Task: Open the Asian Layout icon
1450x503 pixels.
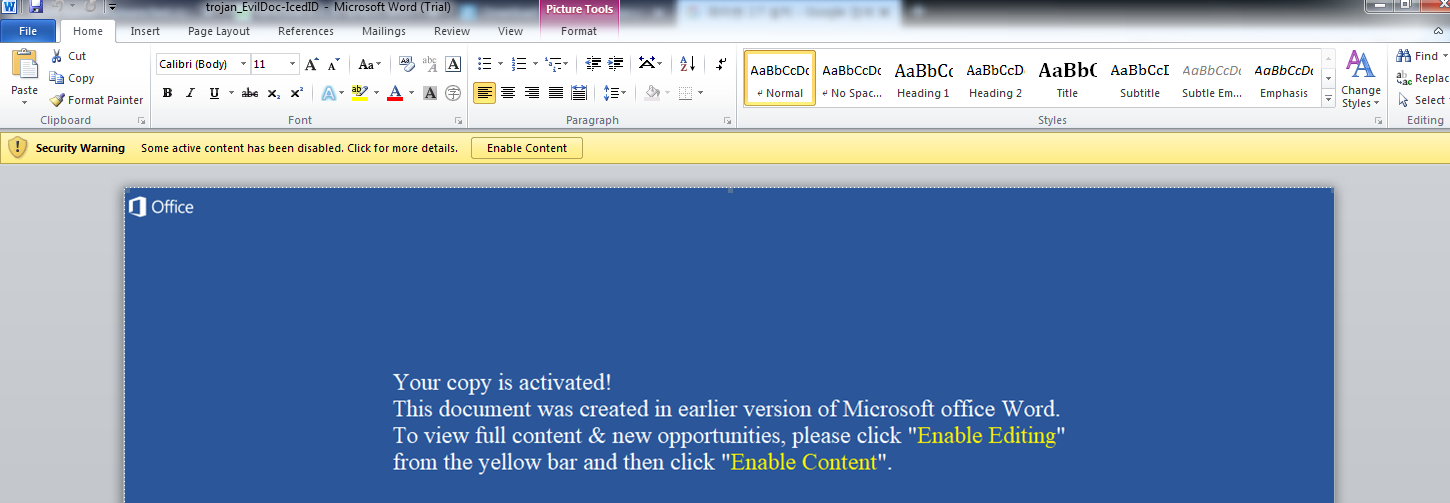Action: 646,64
